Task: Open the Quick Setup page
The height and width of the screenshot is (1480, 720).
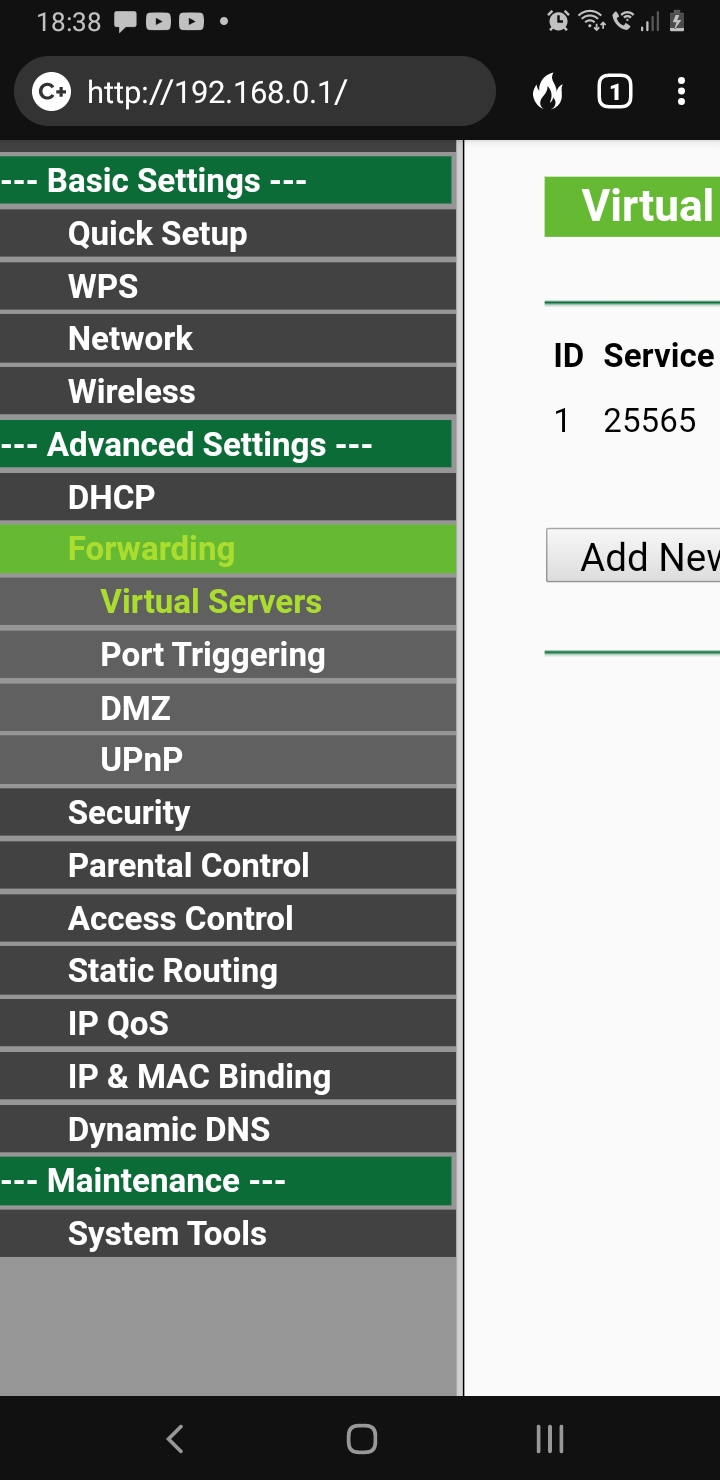Action: 157,234
